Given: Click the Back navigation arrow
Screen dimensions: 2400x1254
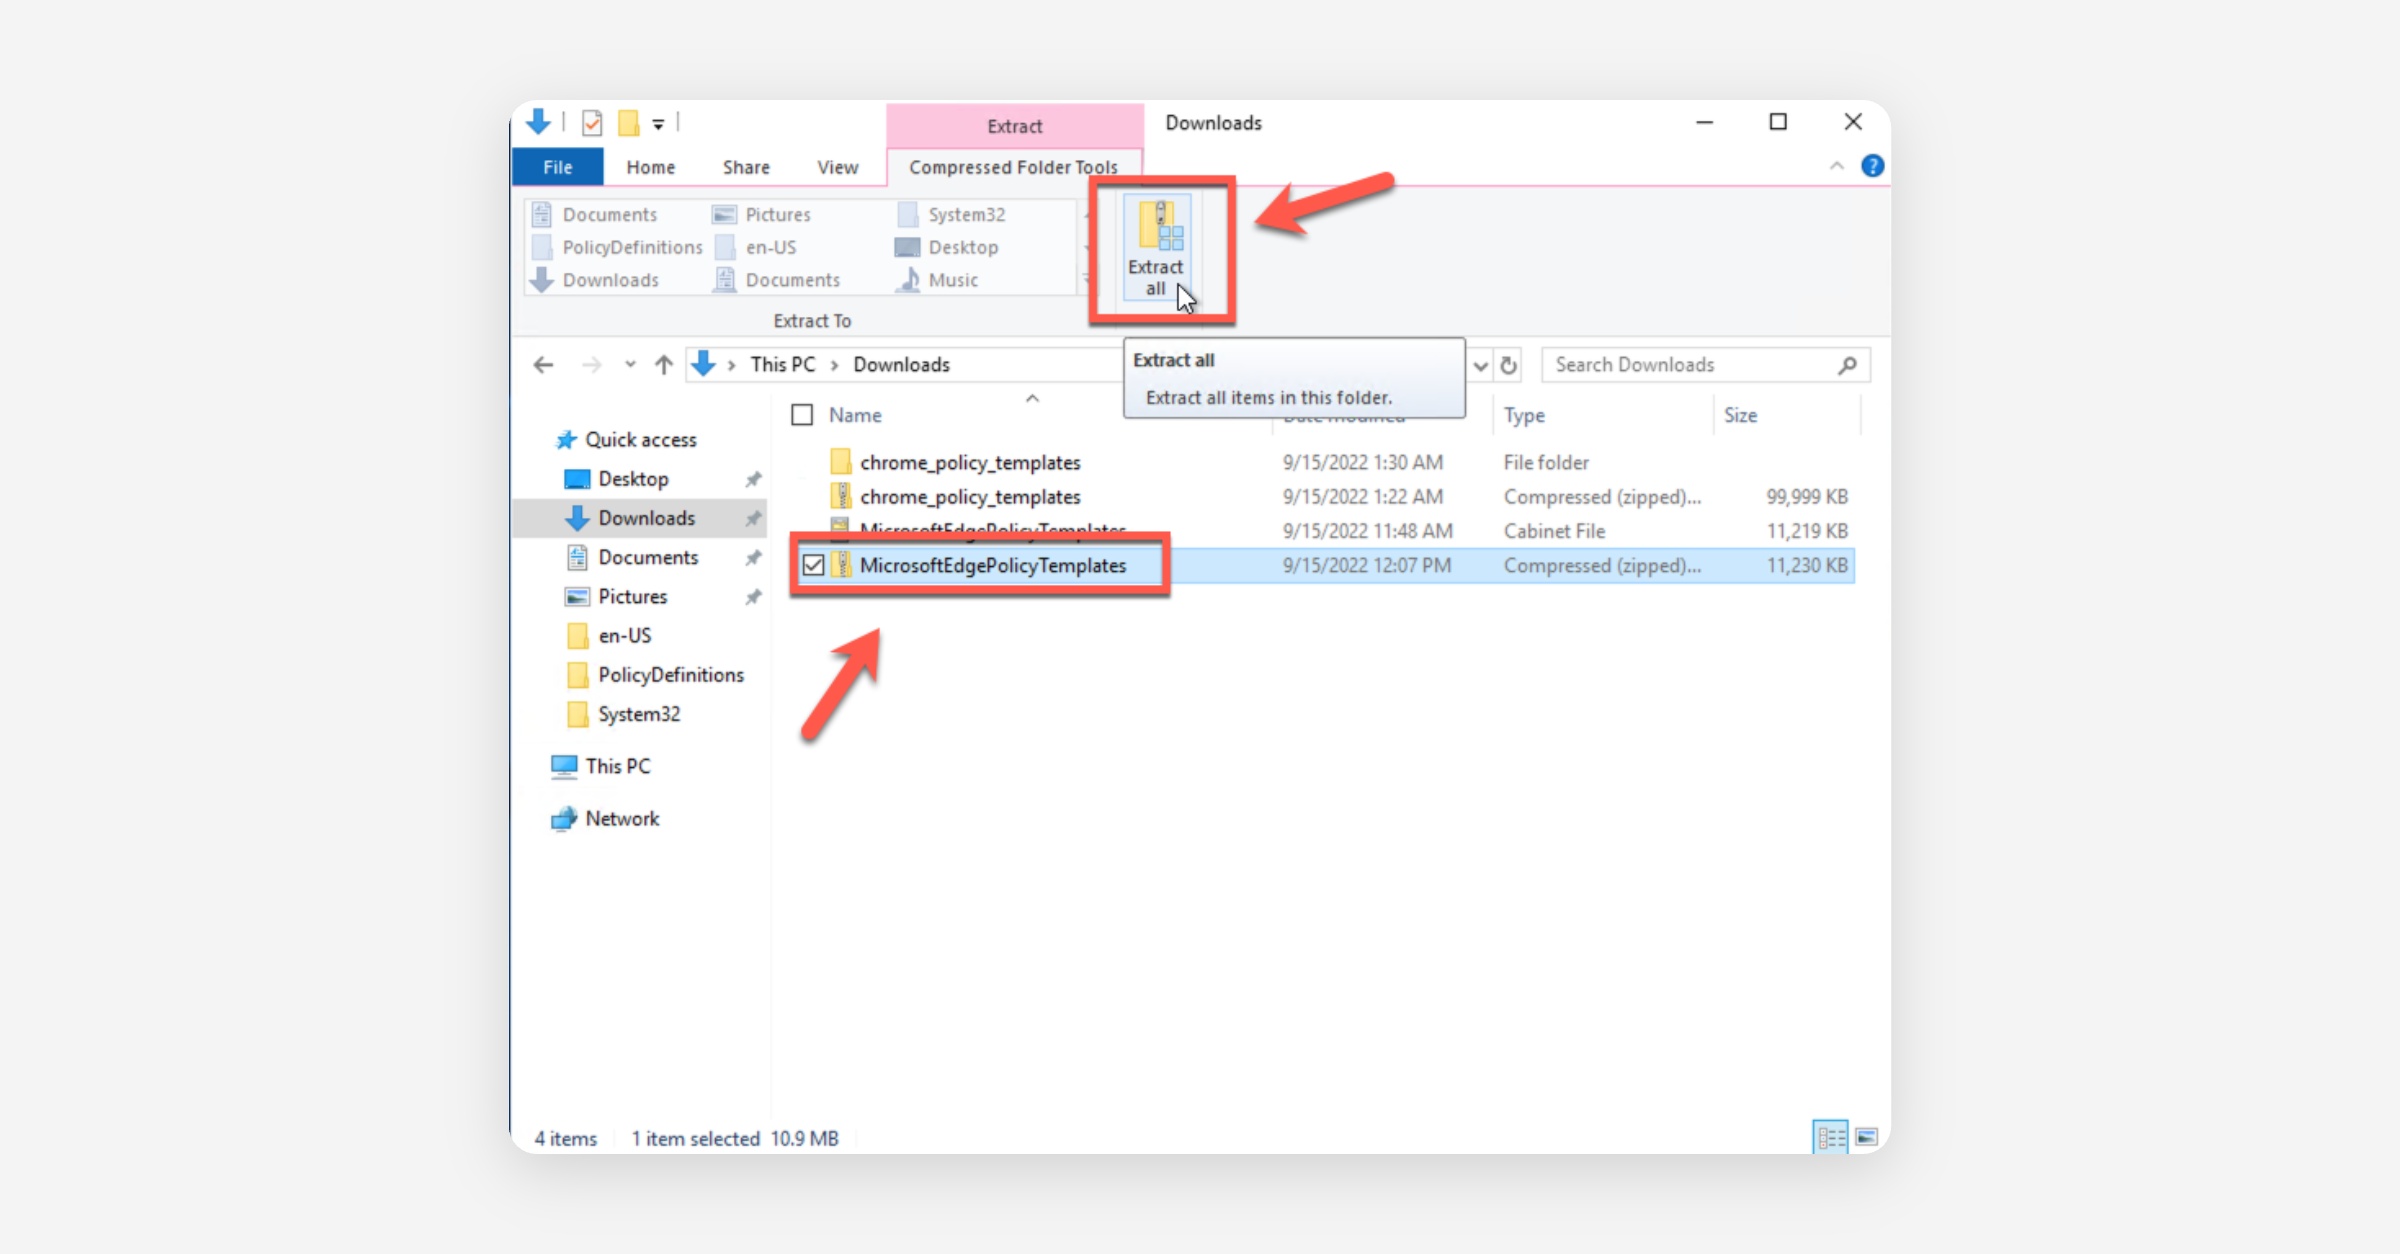Looking at the screenshot, I should (543, 365).
